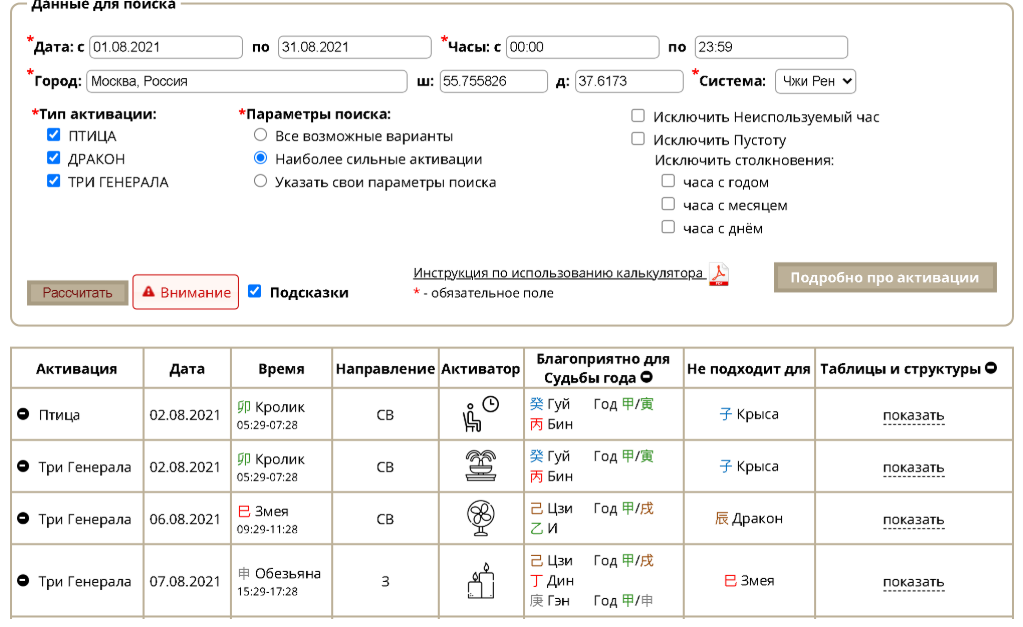1023x627 pixels.
Task: Uncheck the ДРАКОН activation type
Action: [x=54, y=159]
